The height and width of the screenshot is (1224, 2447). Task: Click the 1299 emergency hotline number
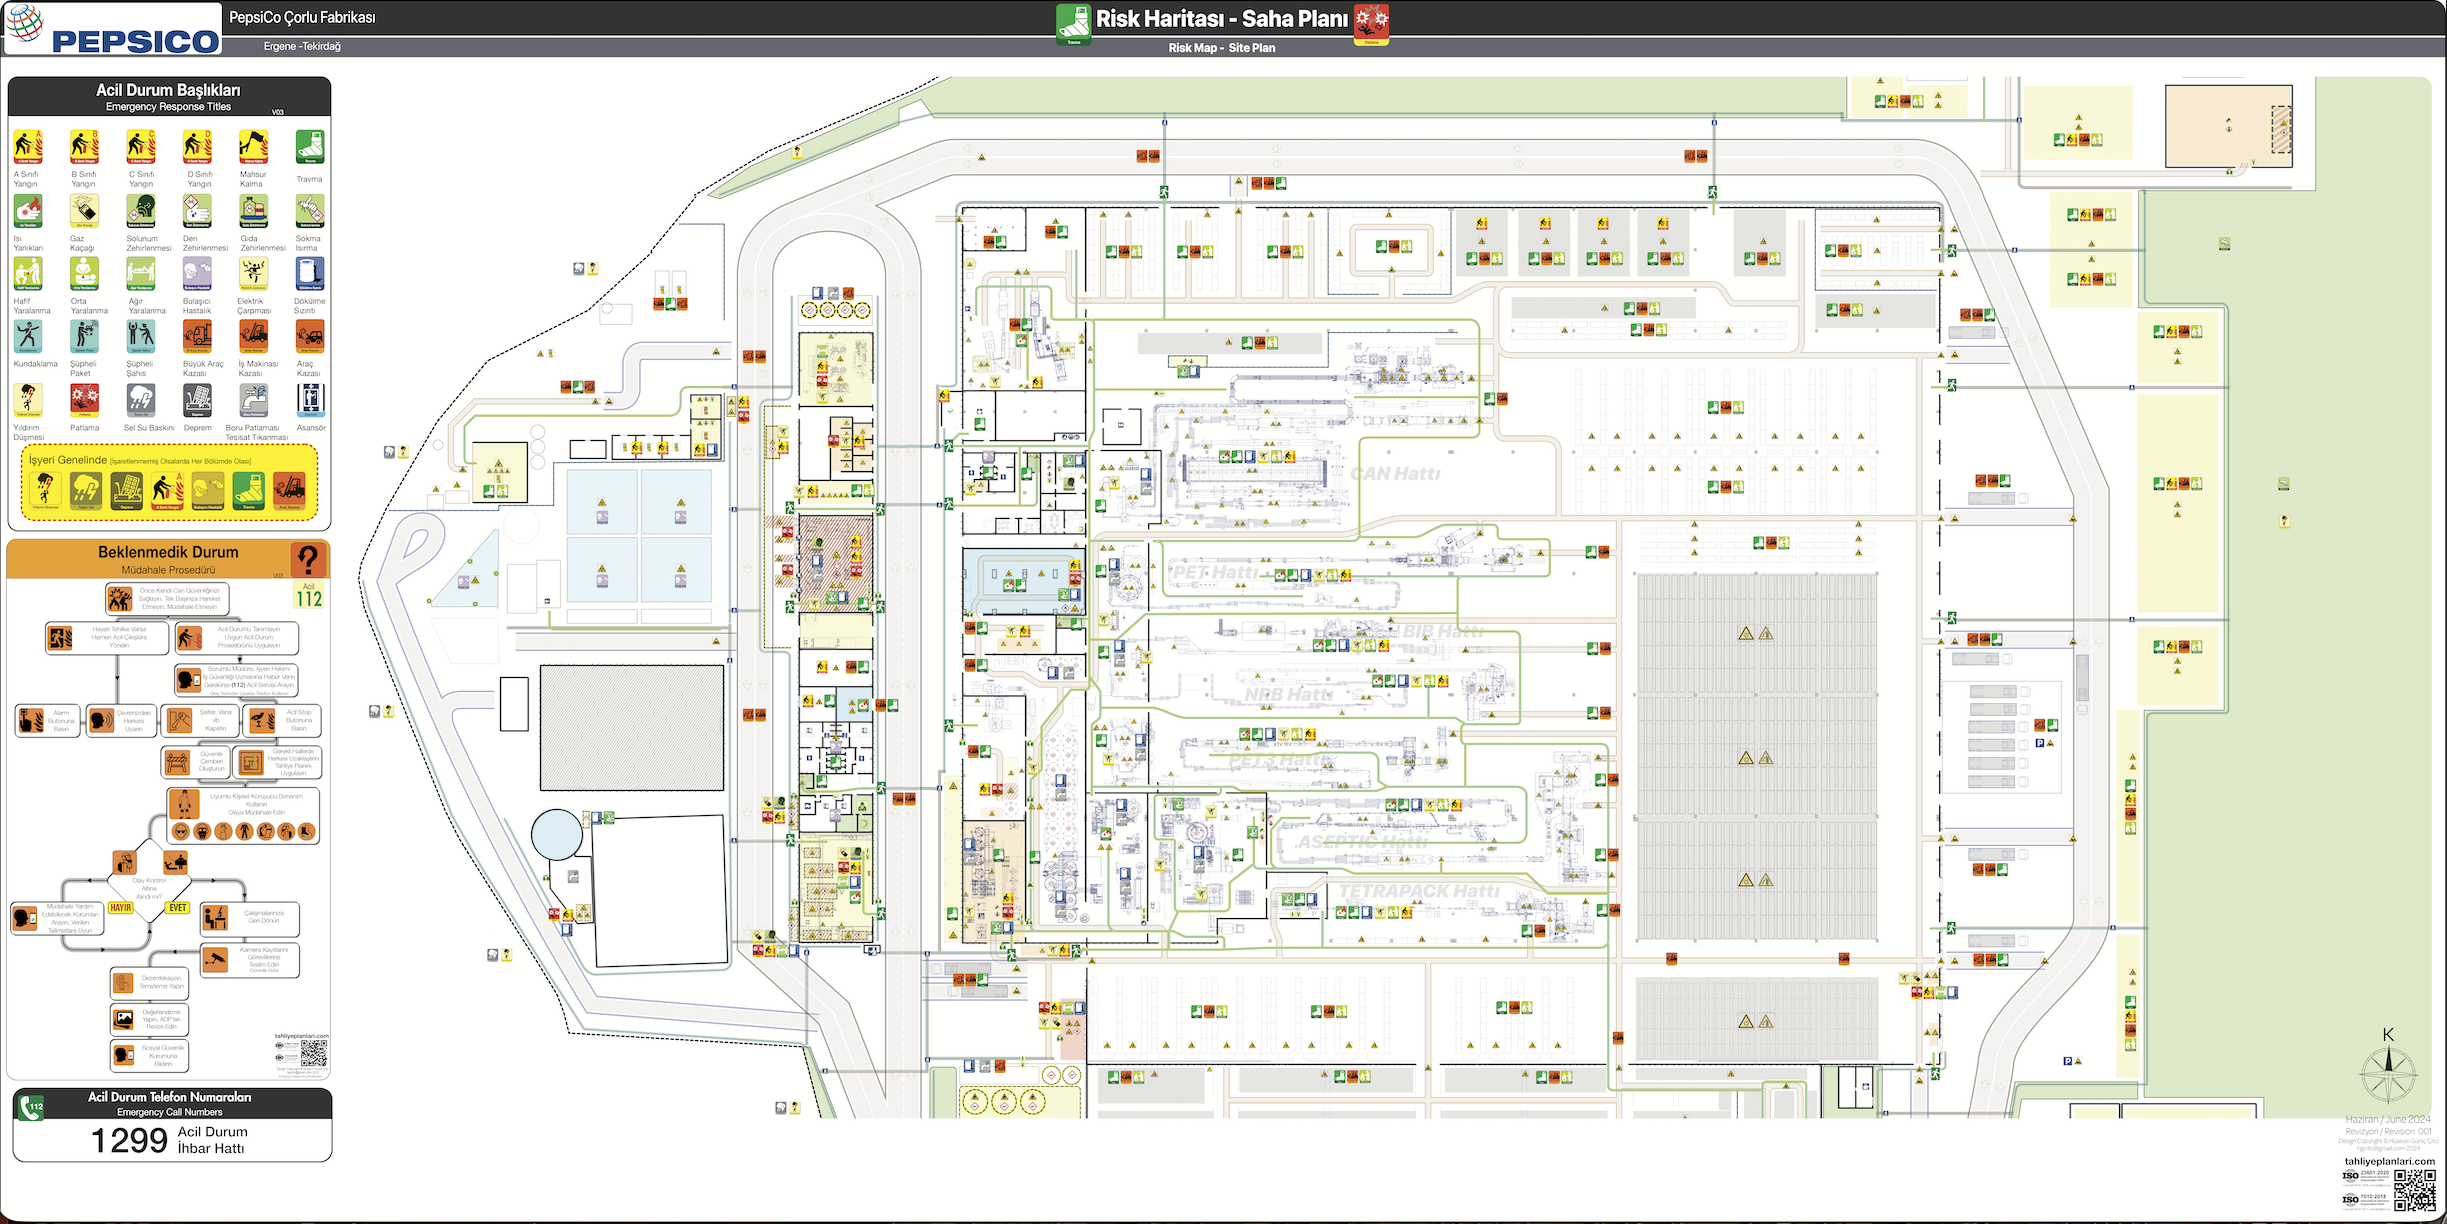[x=129, y=1140]
